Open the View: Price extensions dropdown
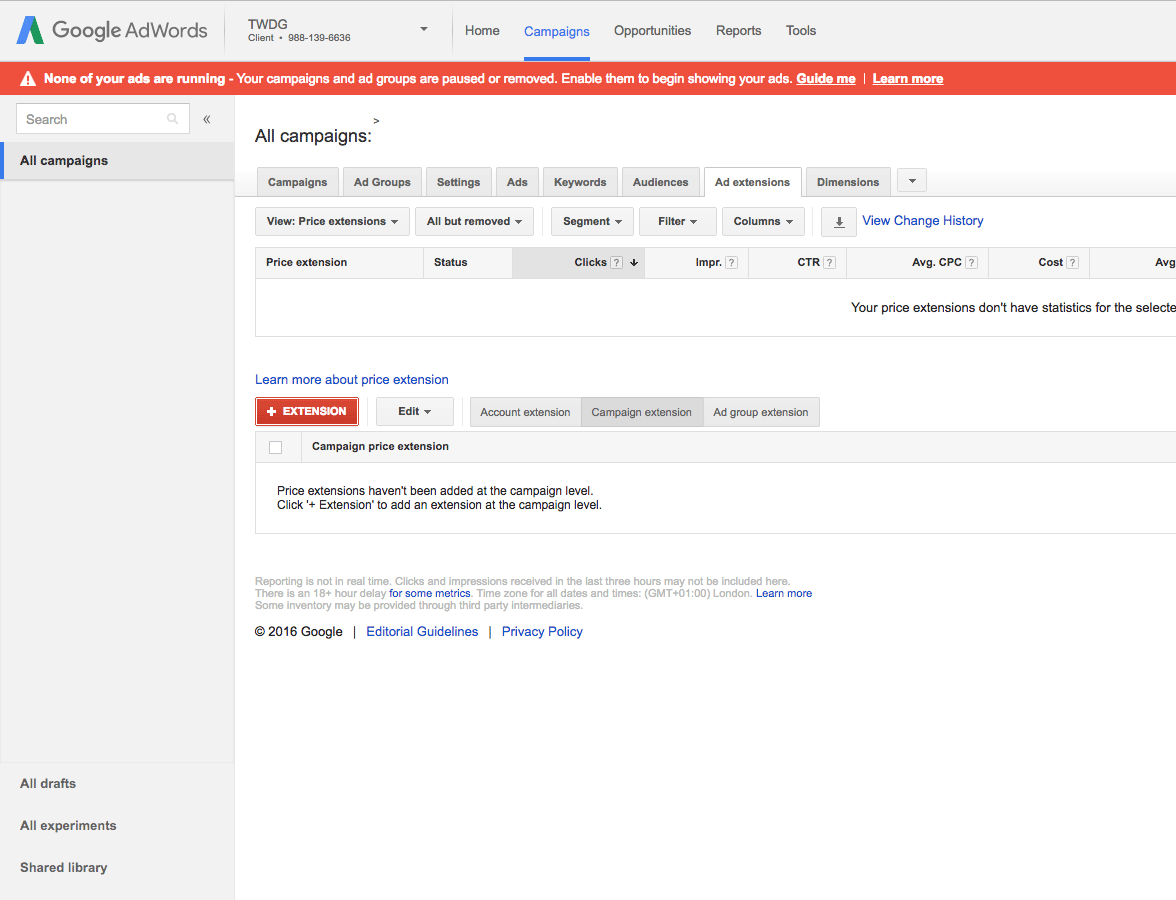This screenshot has height=900, width=1176. (332, 222)
